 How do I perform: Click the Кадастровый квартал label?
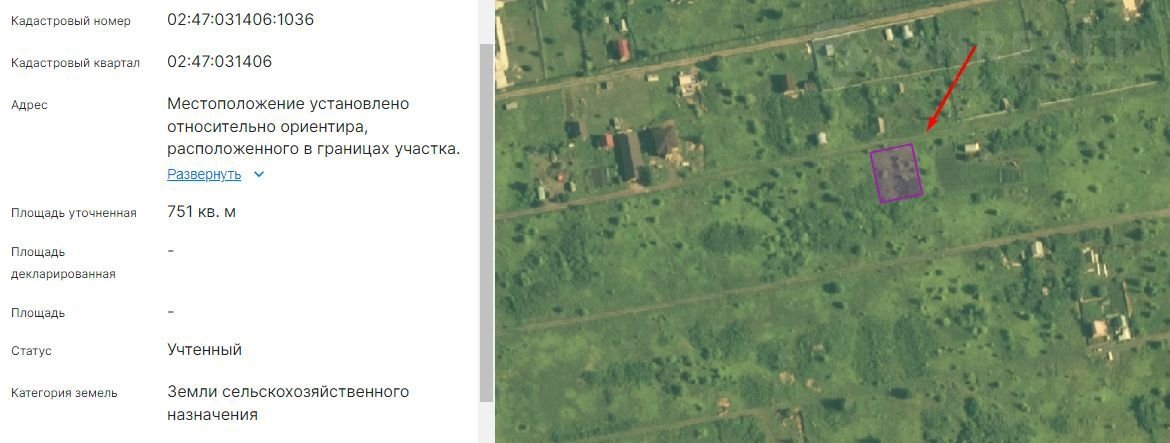[x=75, y=63]
